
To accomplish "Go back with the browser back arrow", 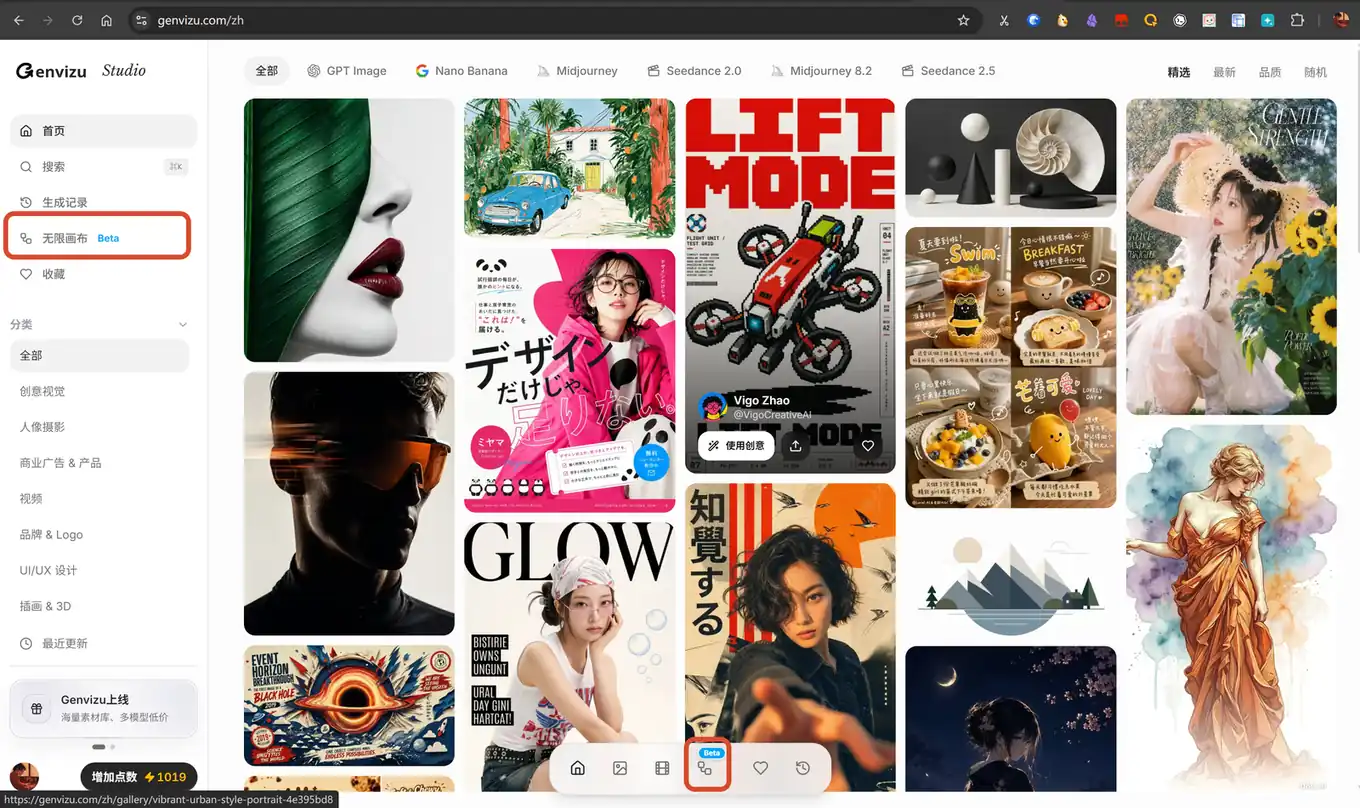I will pyautogui.click(x=18, y=20).
